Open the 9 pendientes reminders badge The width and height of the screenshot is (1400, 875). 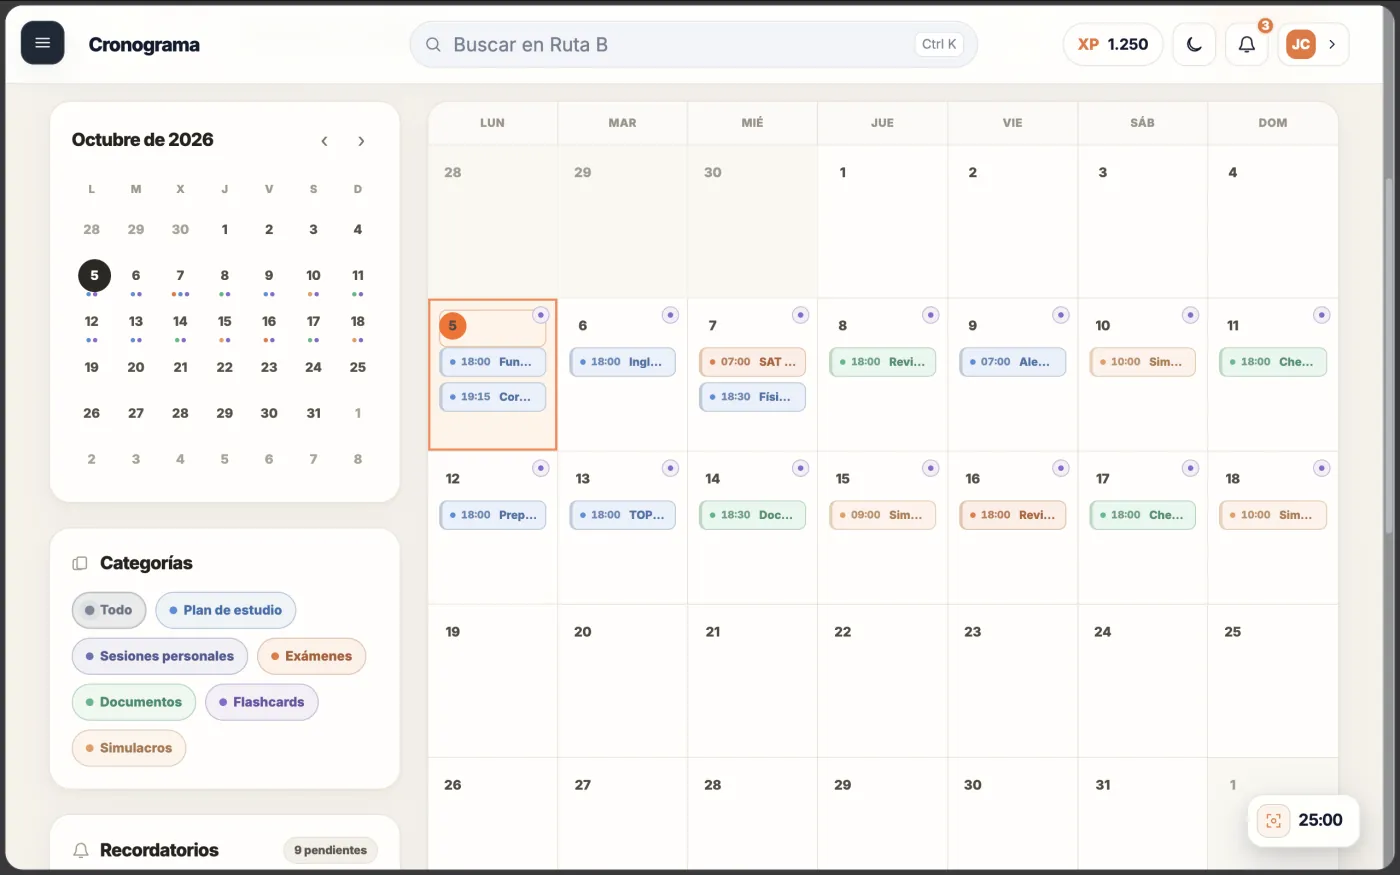[330, 850]
